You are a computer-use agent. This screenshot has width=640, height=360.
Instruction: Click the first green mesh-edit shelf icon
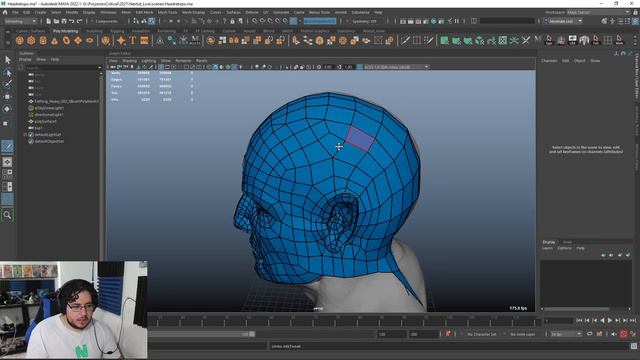pos(444,40)
